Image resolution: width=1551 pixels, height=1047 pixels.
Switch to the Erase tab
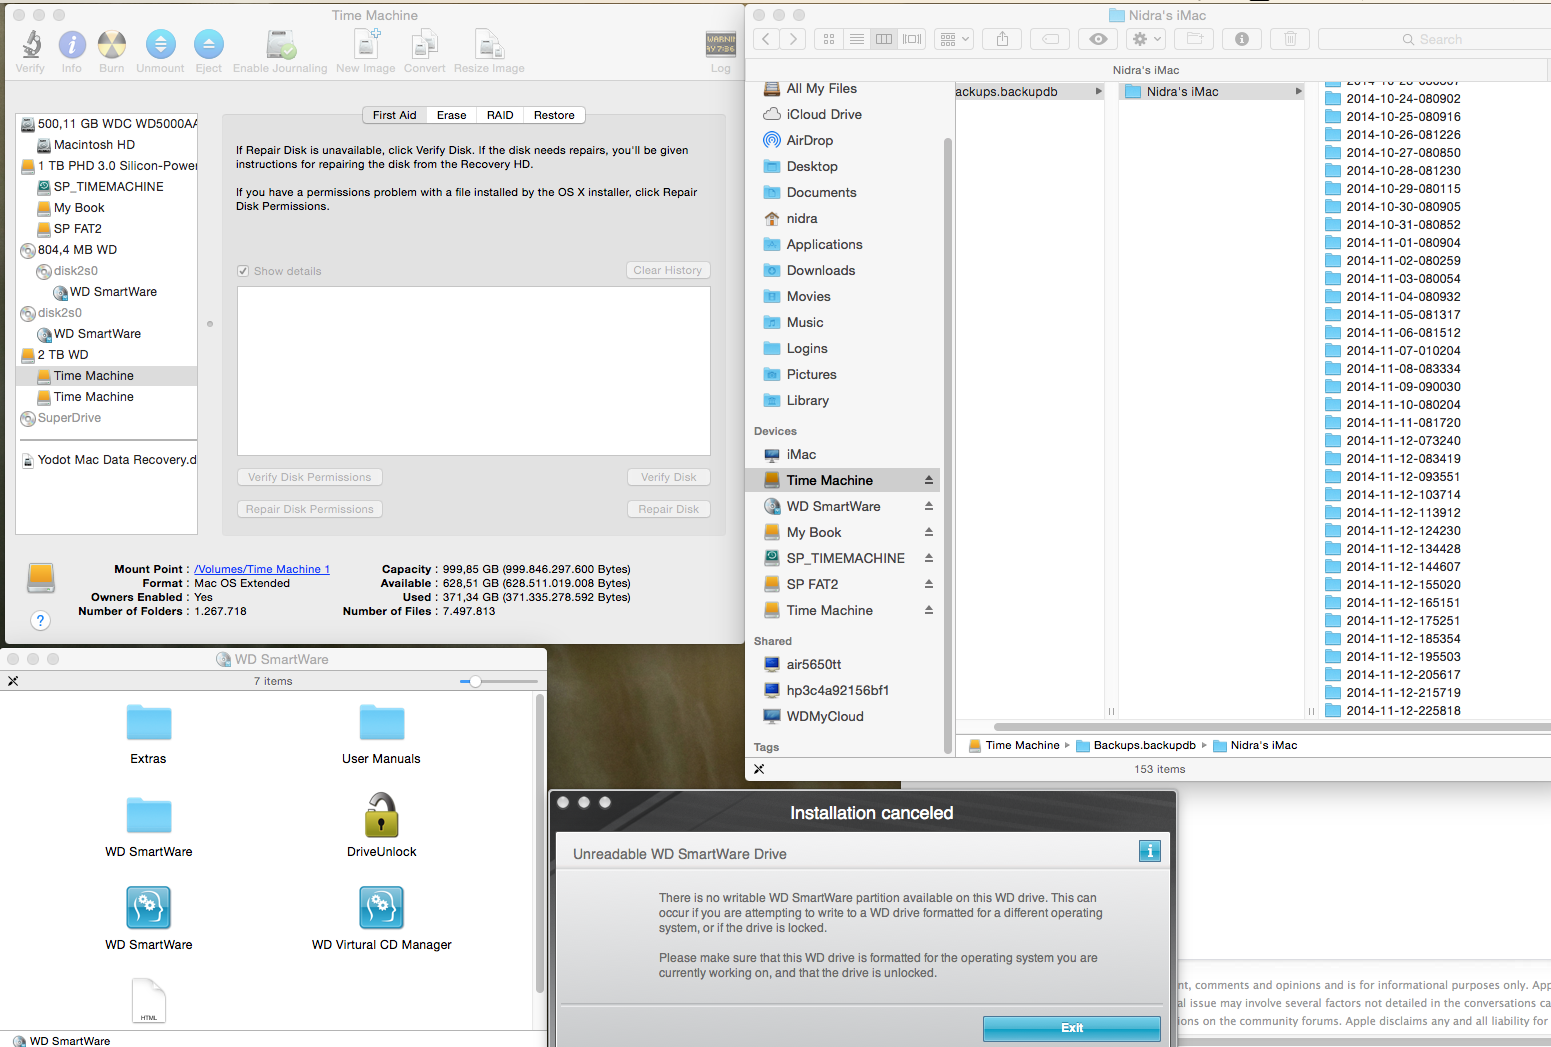(451, 114)
